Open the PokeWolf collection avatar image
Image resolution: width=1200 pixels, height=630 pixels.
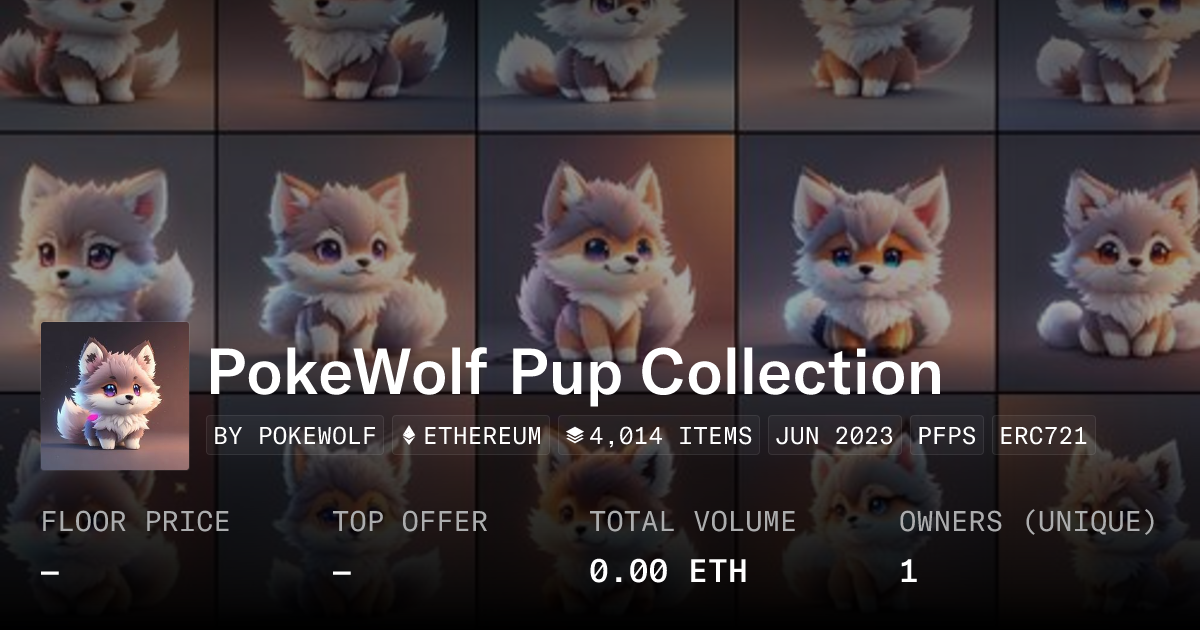115,396
